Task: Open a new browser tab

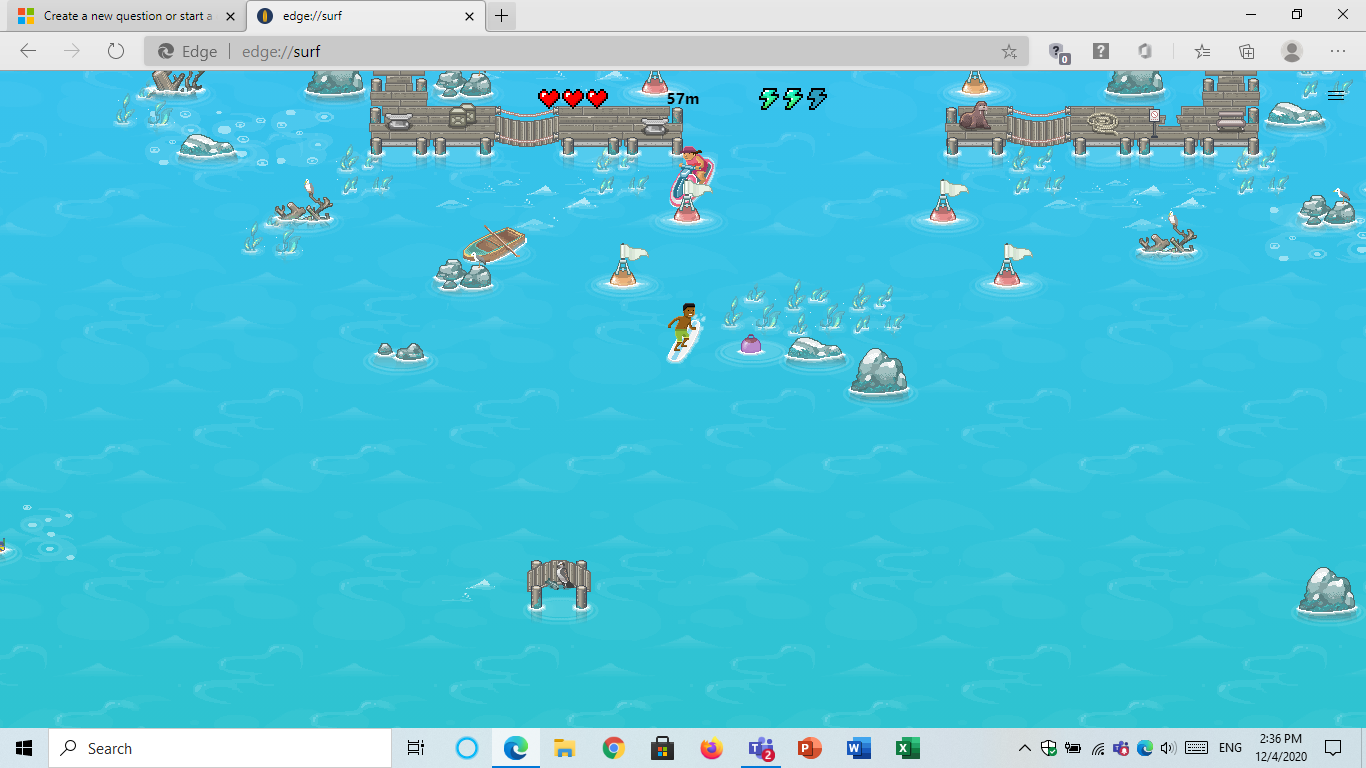Action: tap(502, 16)
